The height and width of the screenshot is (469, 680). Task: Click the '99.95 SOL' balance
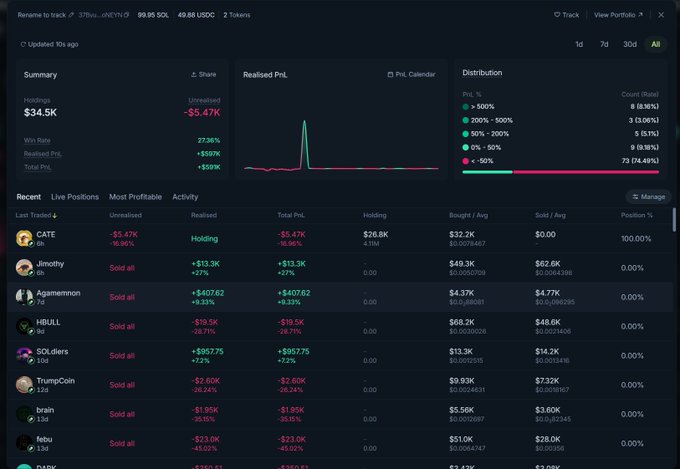click(153, 15)
